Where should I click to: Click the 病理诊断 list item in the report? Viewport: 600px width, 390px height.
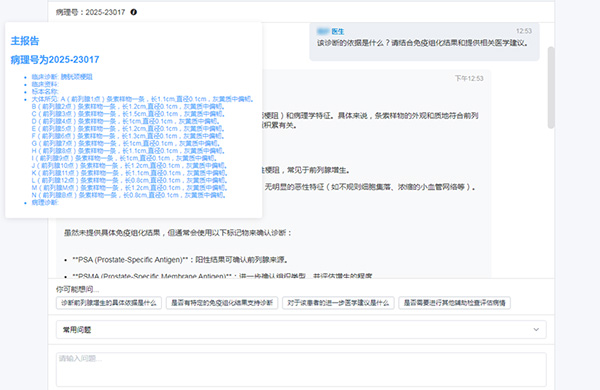click(x=45, y=202)
